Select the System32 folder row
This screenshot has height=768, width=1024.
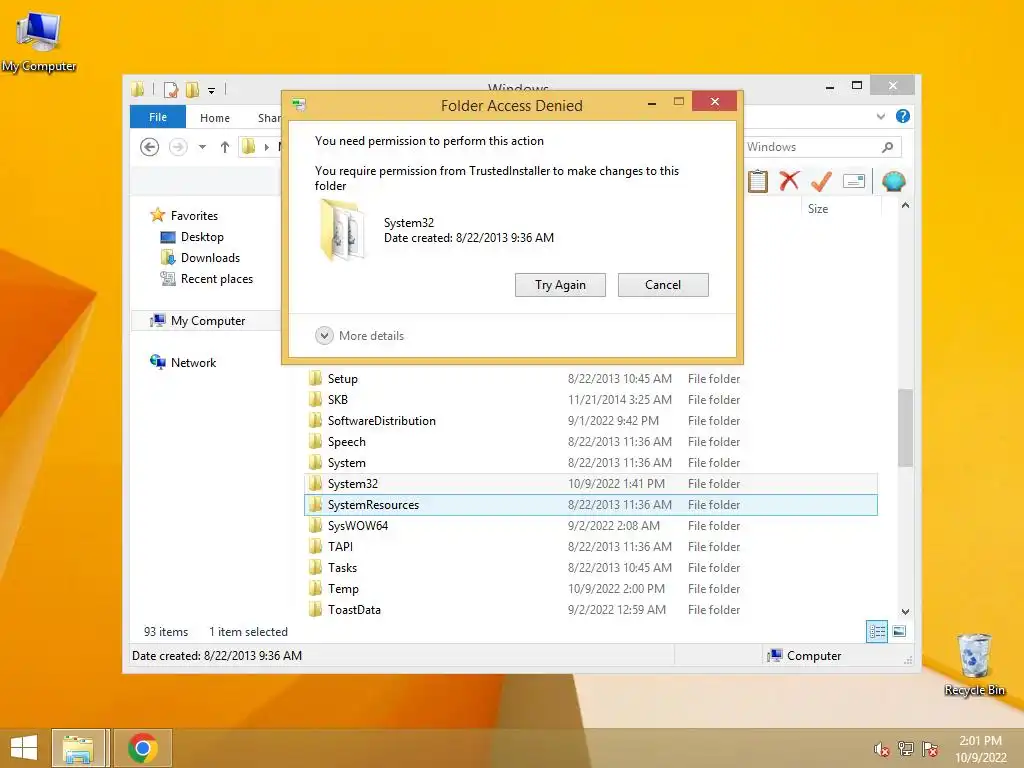(591, 484)
